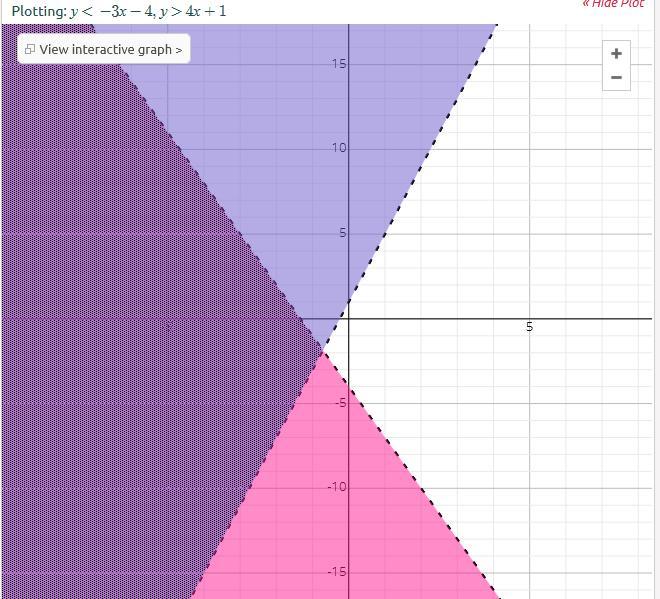660x599 pixels.
Task: Click the y-axis label -15
Action: coord(337,572)
